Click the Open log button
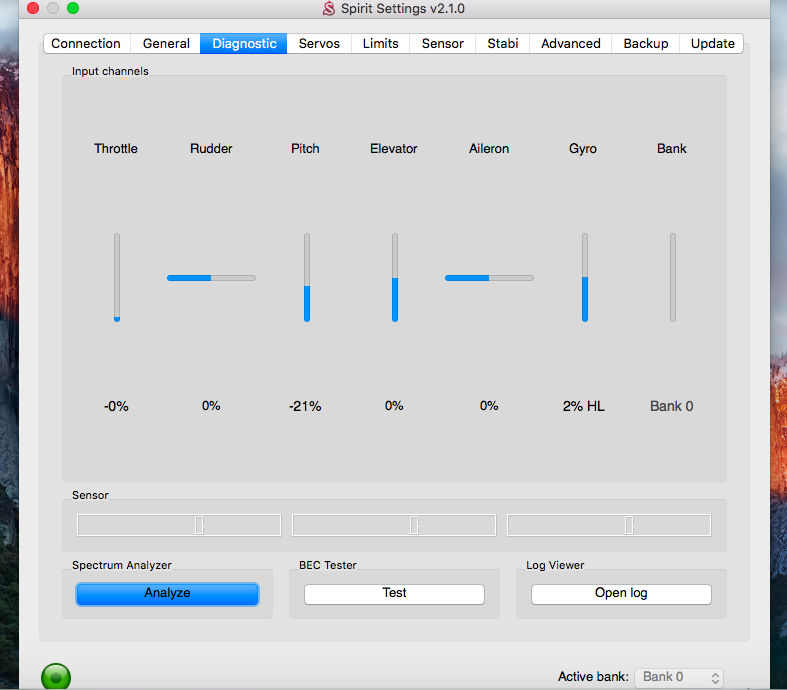 coord(621,593)
